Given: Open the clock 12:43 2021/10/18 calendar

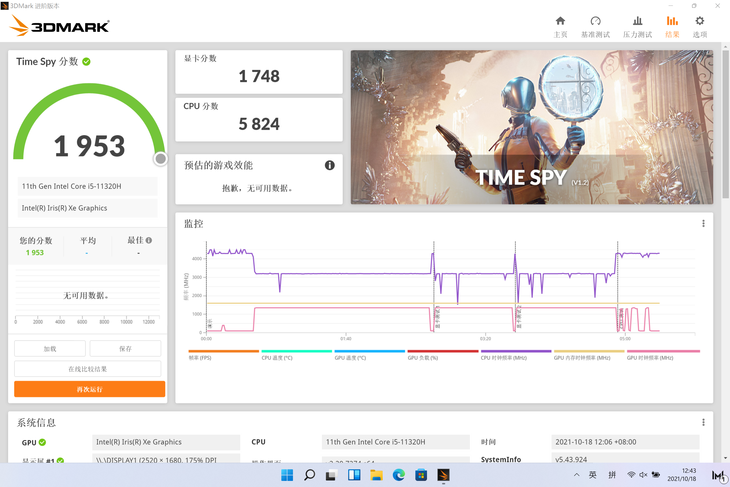Looking at the screenshot, I should pyautogui.click(x=682, y=475).
